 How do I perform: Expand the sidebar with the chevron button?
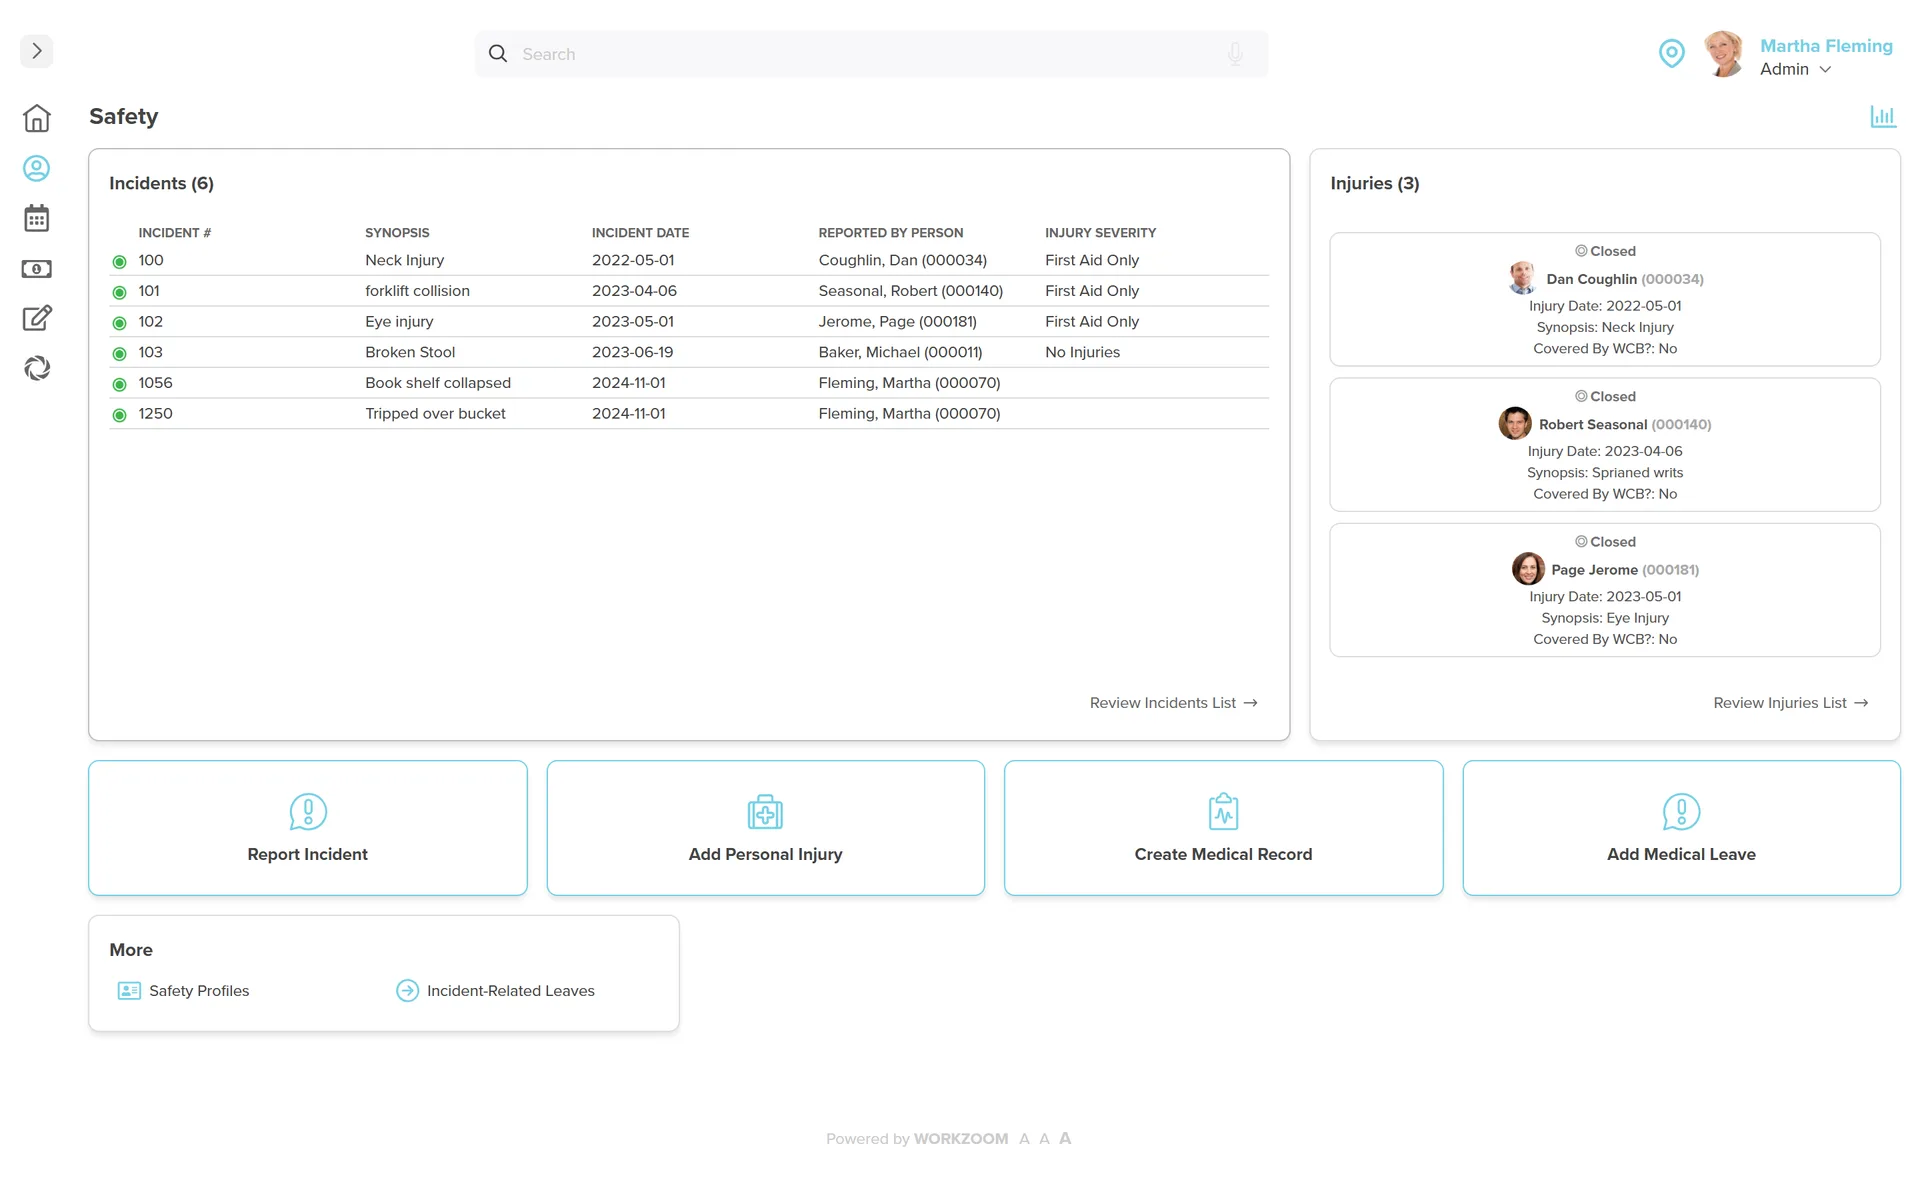click(37, 51)
